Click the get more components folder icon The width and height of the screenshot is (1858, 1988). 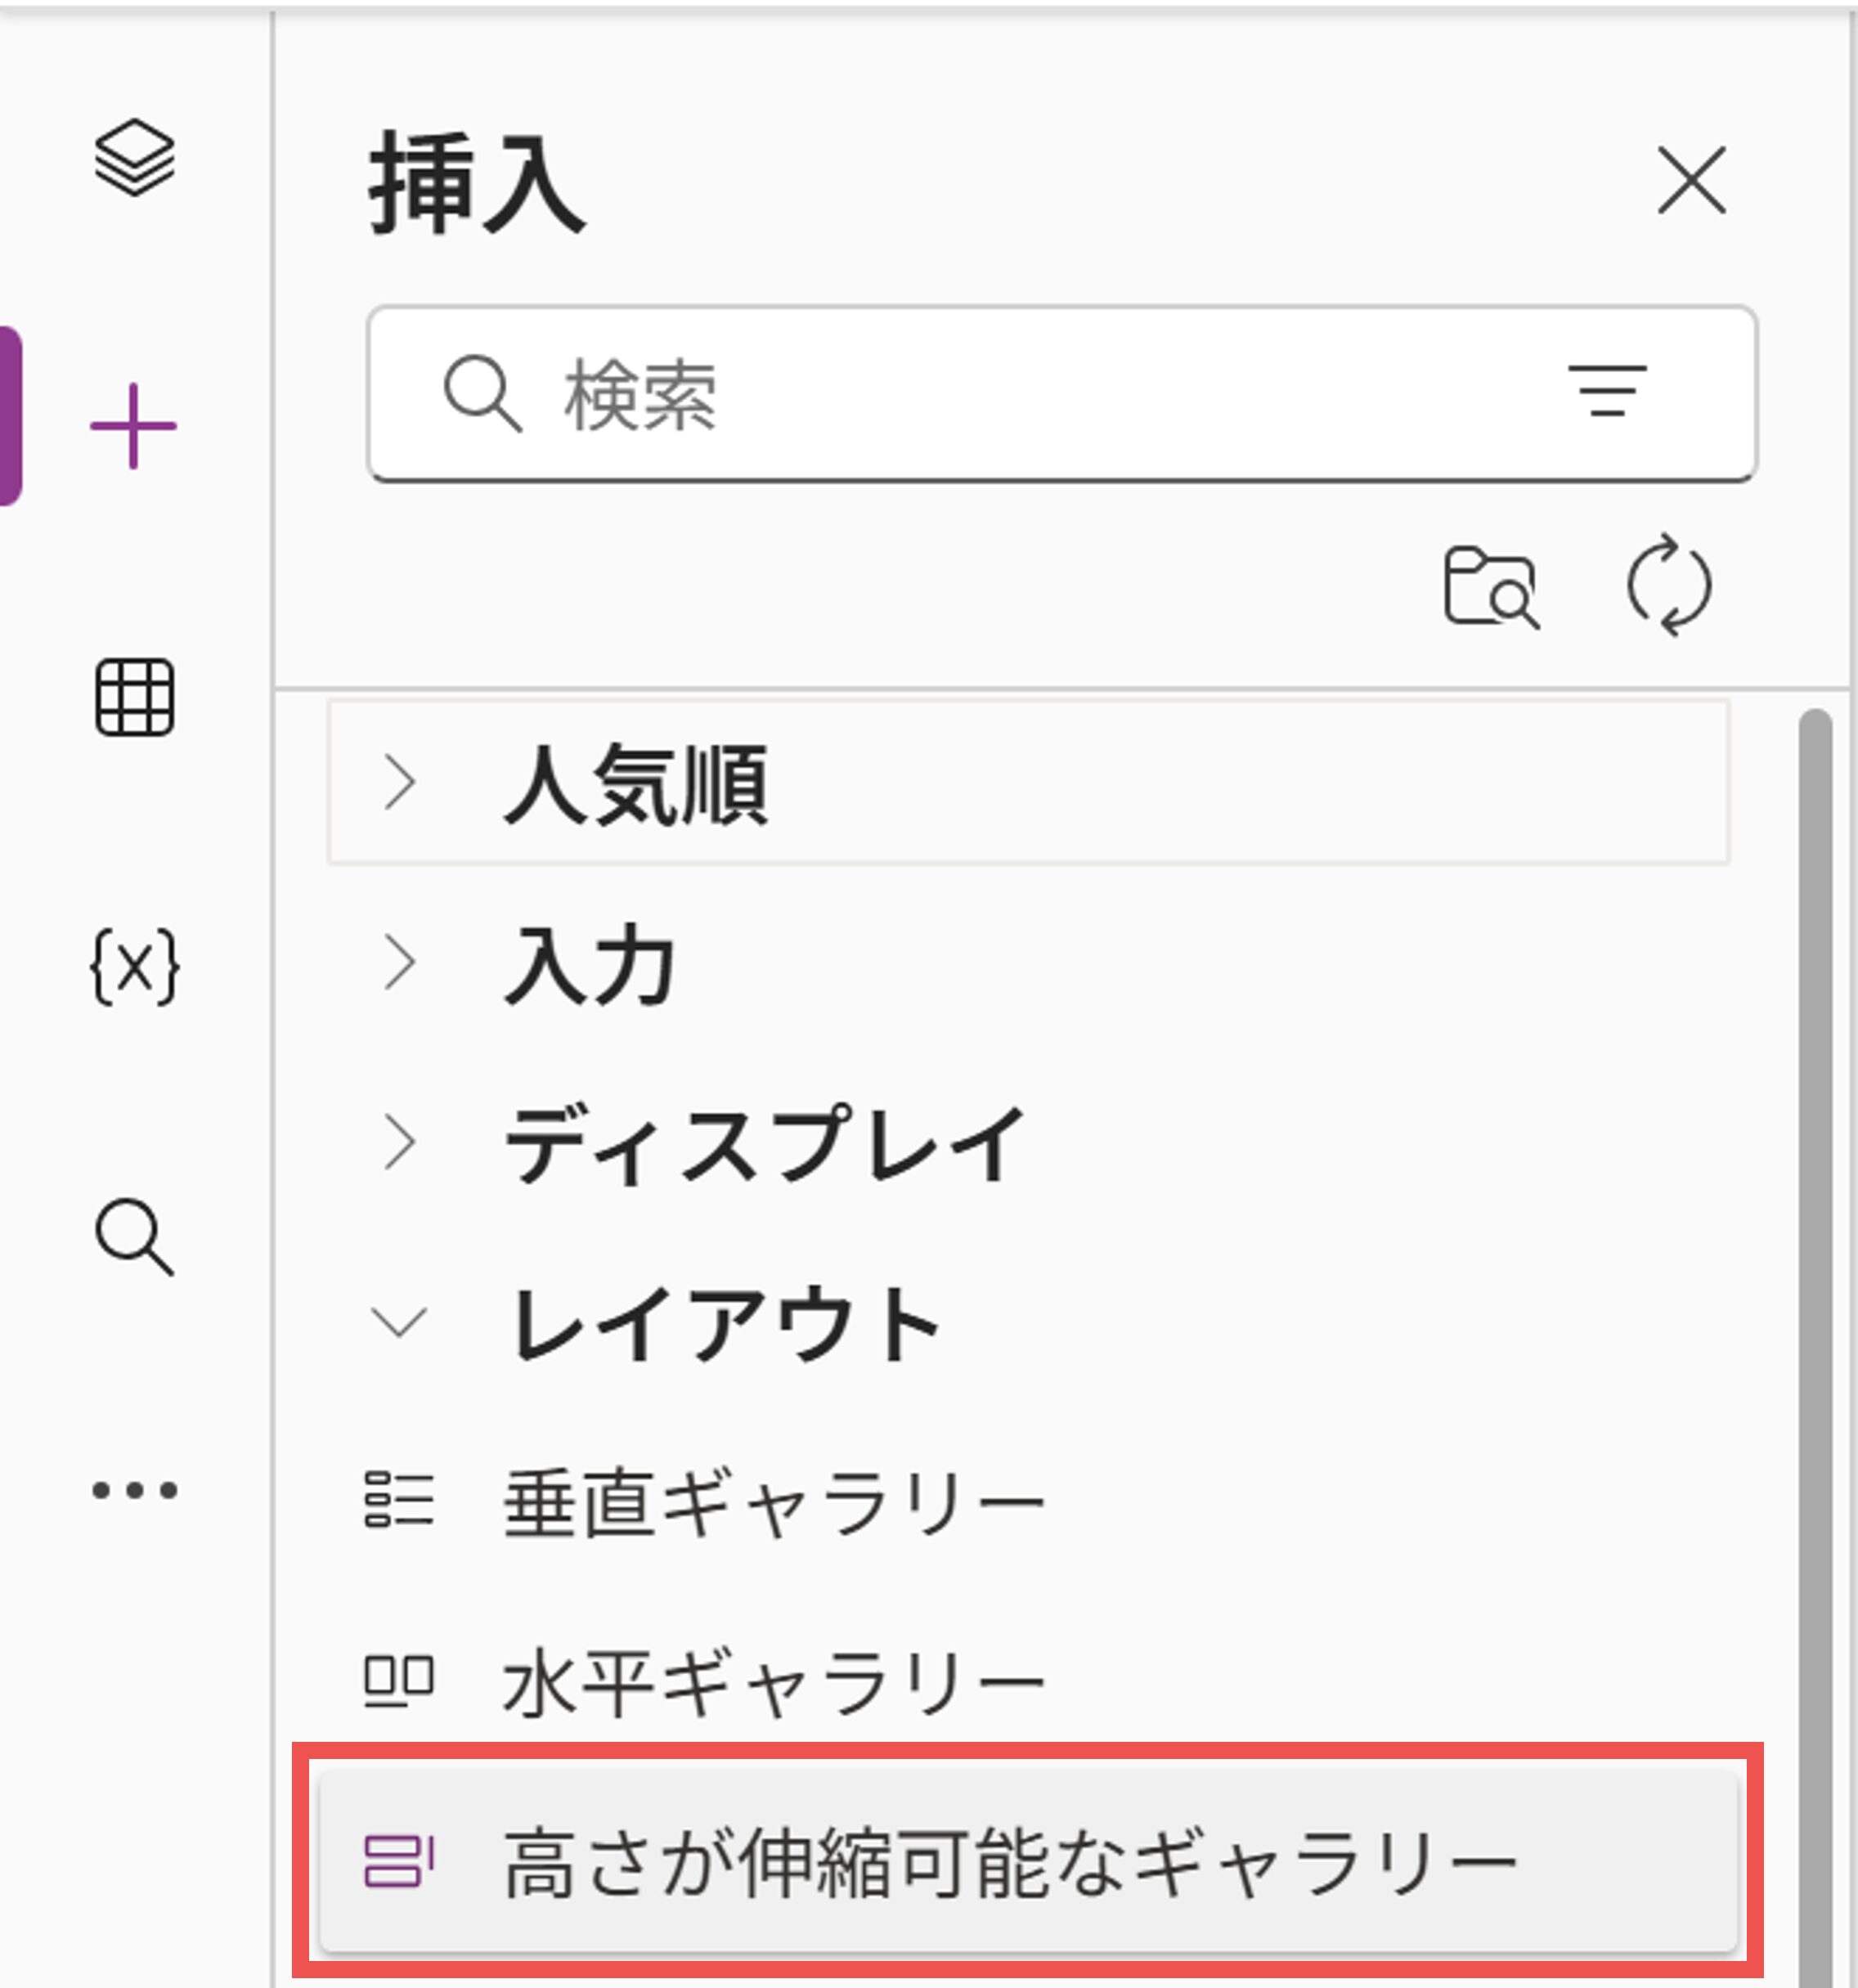1491,587
